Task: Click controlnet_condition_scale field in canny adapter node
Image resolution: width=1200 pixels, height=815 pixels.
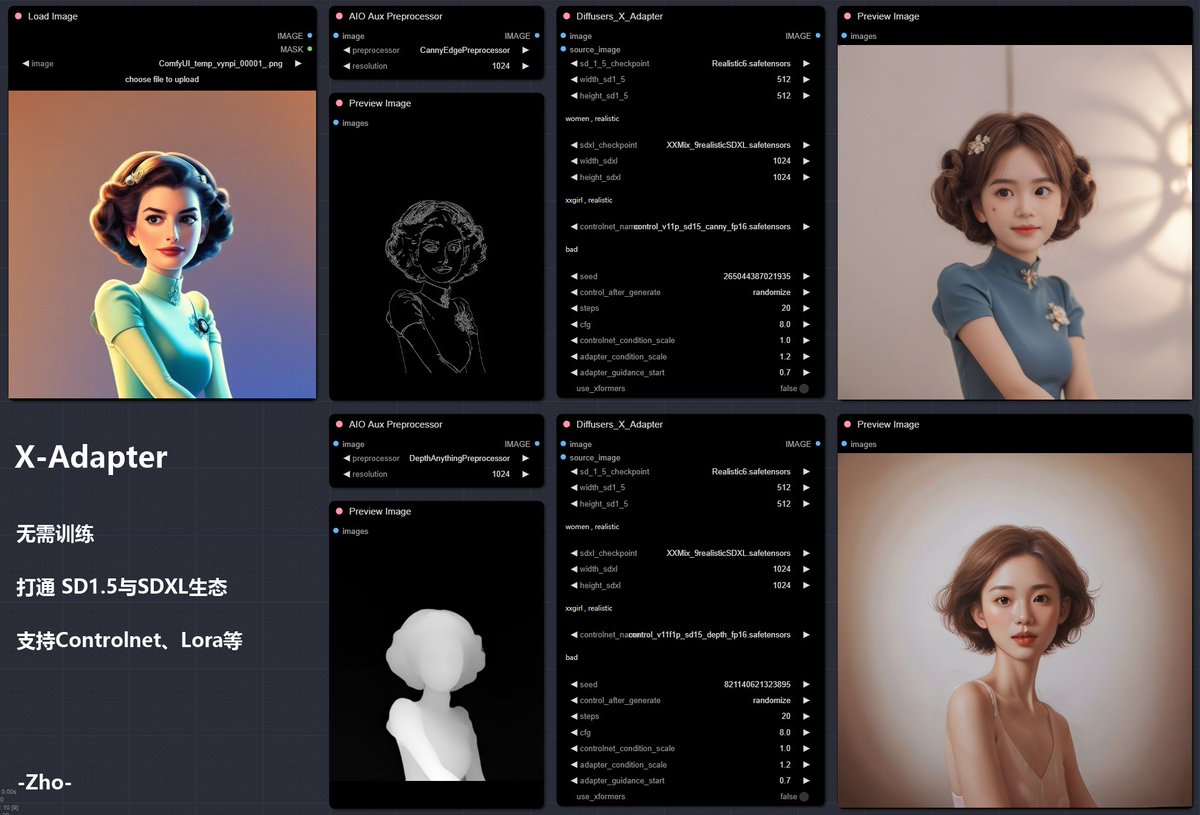Action: tap(690, 340)
